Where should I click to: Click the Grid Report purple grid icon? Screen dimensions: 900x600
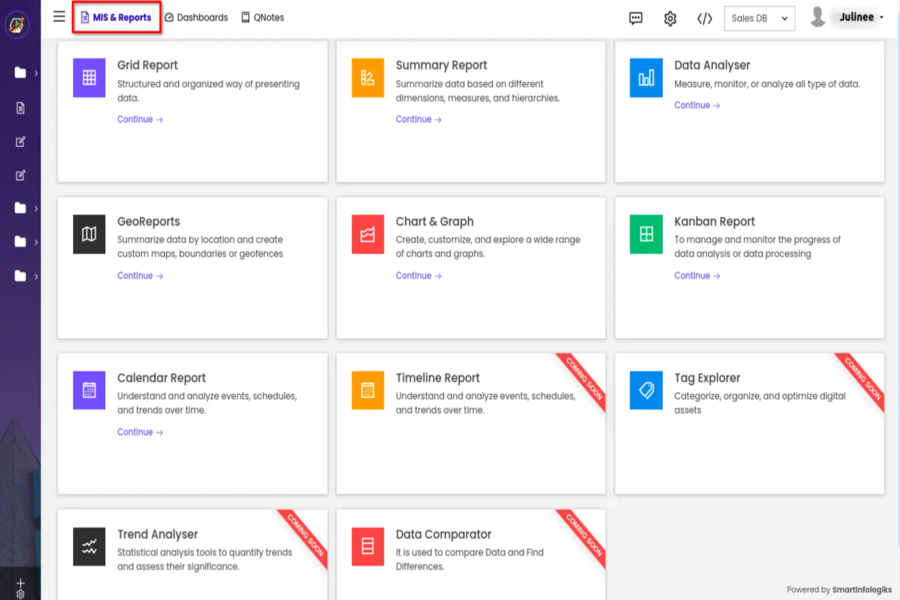(89, 78)
